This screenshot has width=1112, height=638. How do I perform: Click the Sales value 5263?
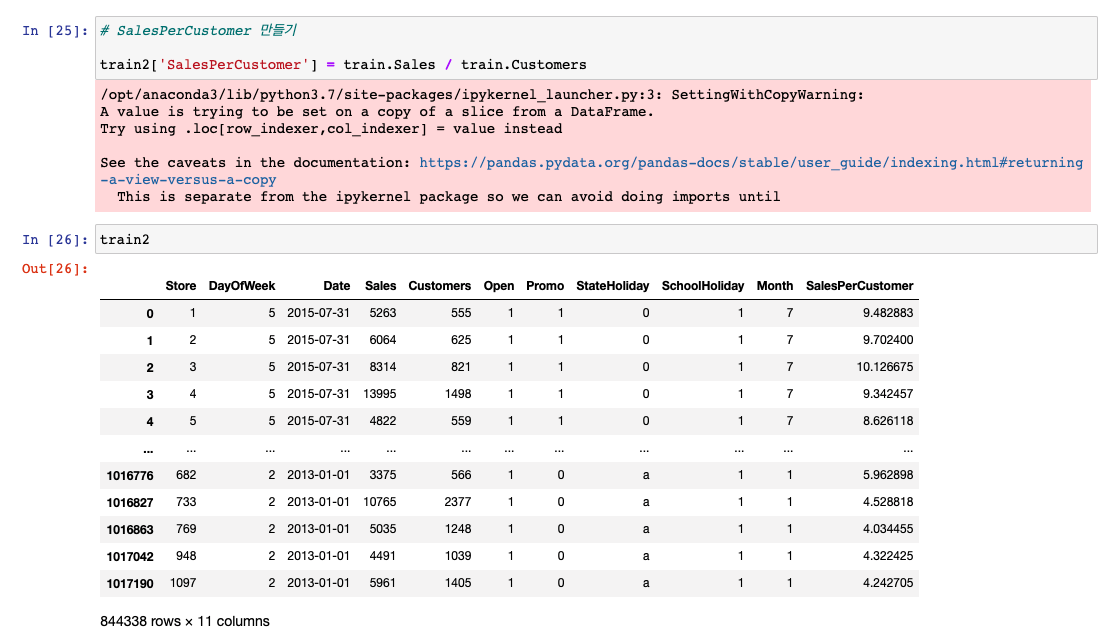(x=383, y=313)
